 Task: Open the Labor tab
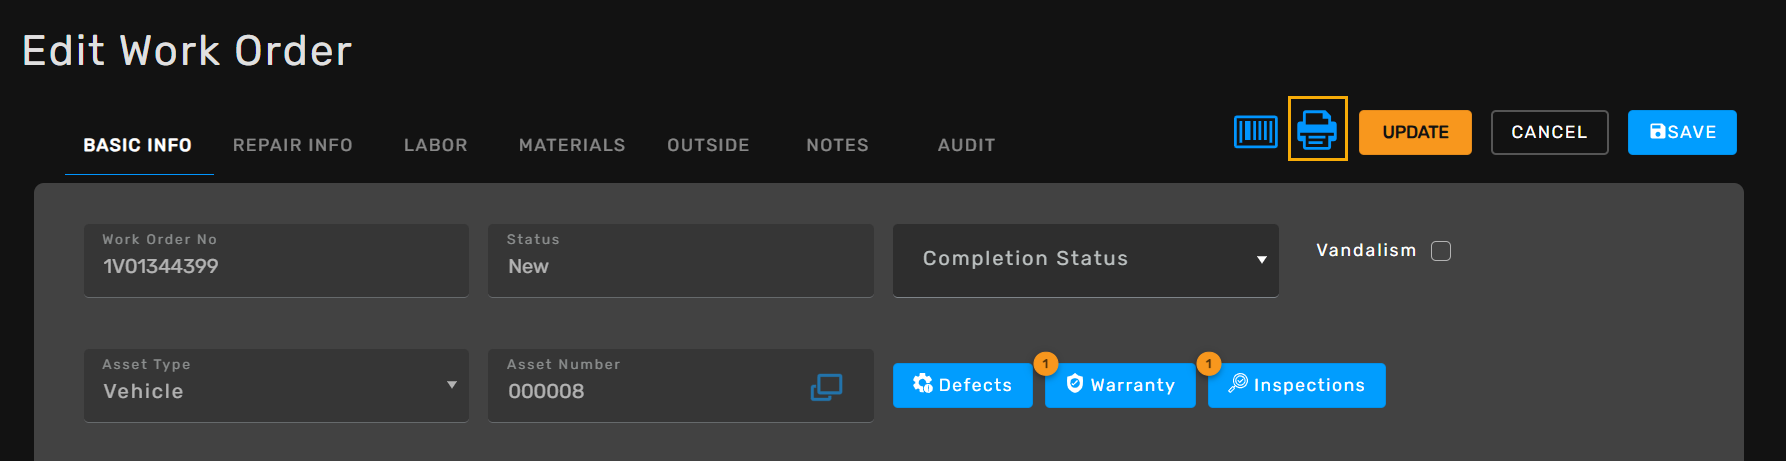click(x=435, y=145)
